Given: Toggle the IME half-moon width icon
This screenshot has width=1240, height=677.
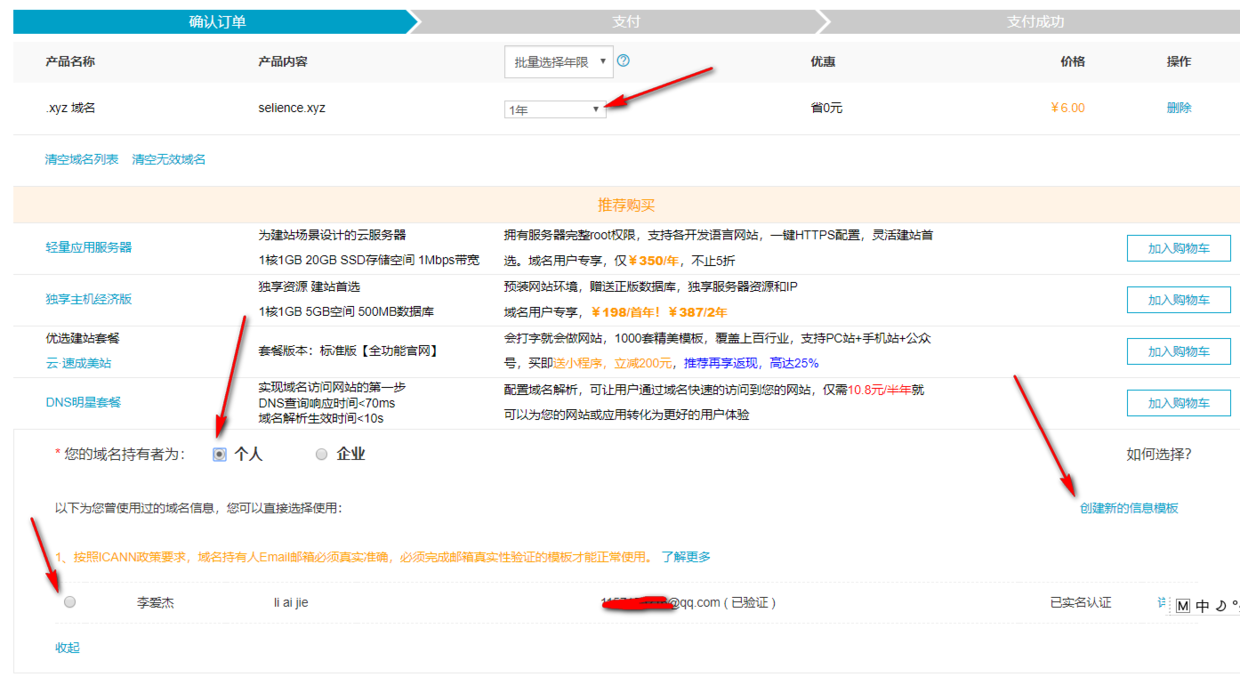Looking at the screenshot, I should 1221,606.
